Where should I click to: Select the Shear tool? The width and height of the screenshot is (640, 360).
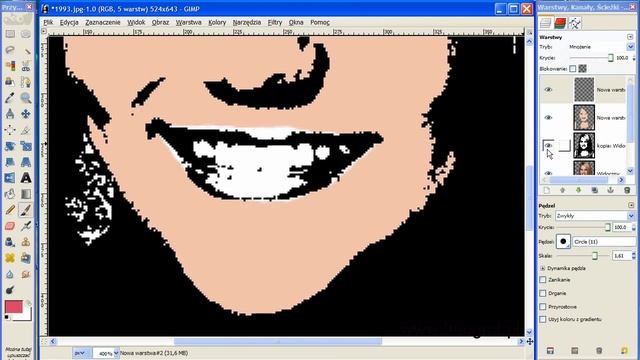[x=10, y=162]
